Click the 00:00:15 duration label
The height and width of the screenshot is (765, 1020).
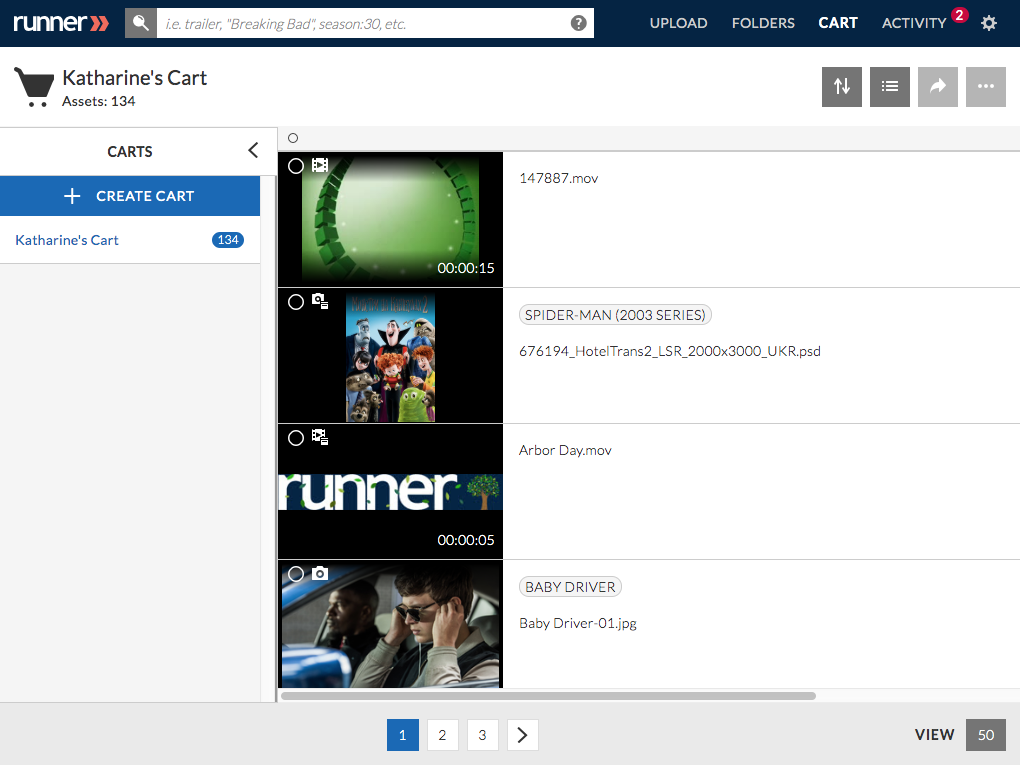tap(466, 268)
